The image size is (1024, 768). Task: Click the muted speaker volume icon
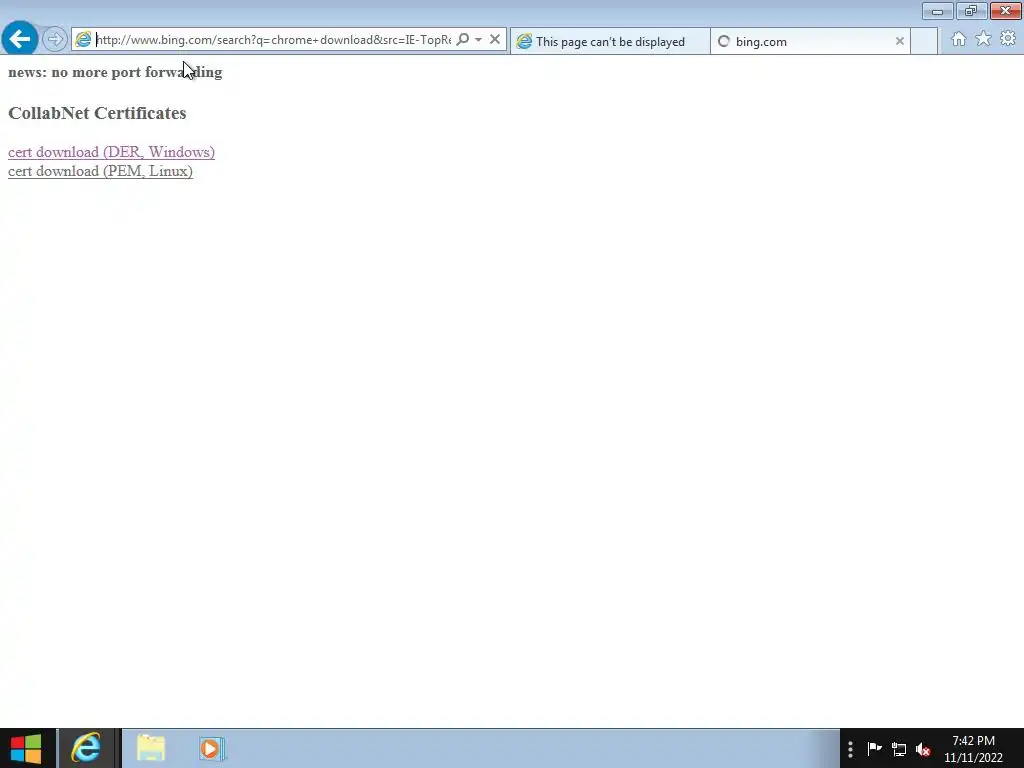coord(923,749)
